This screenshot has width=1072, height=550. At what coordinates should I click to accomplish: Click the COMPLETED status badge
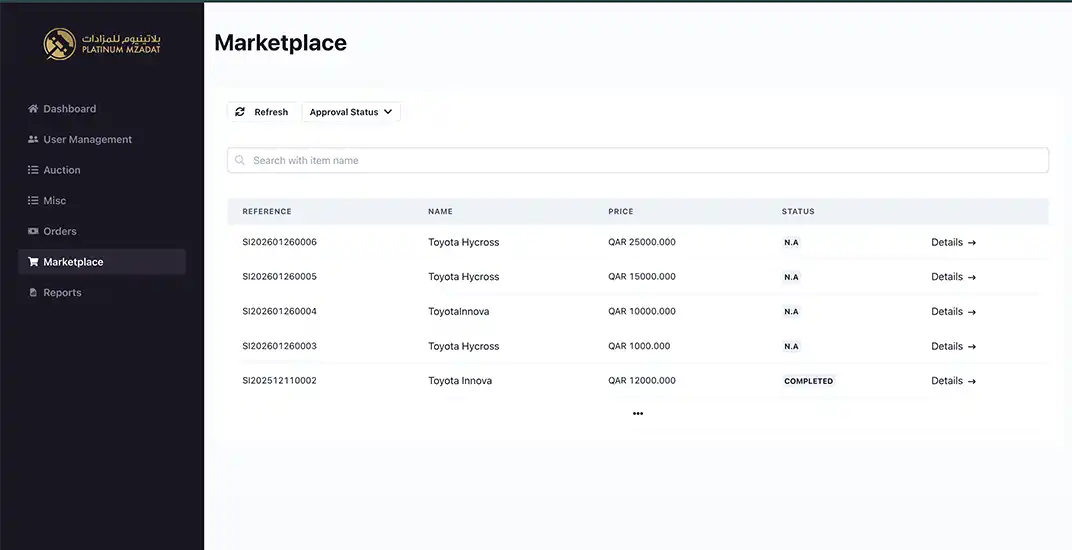pos(808,381)
